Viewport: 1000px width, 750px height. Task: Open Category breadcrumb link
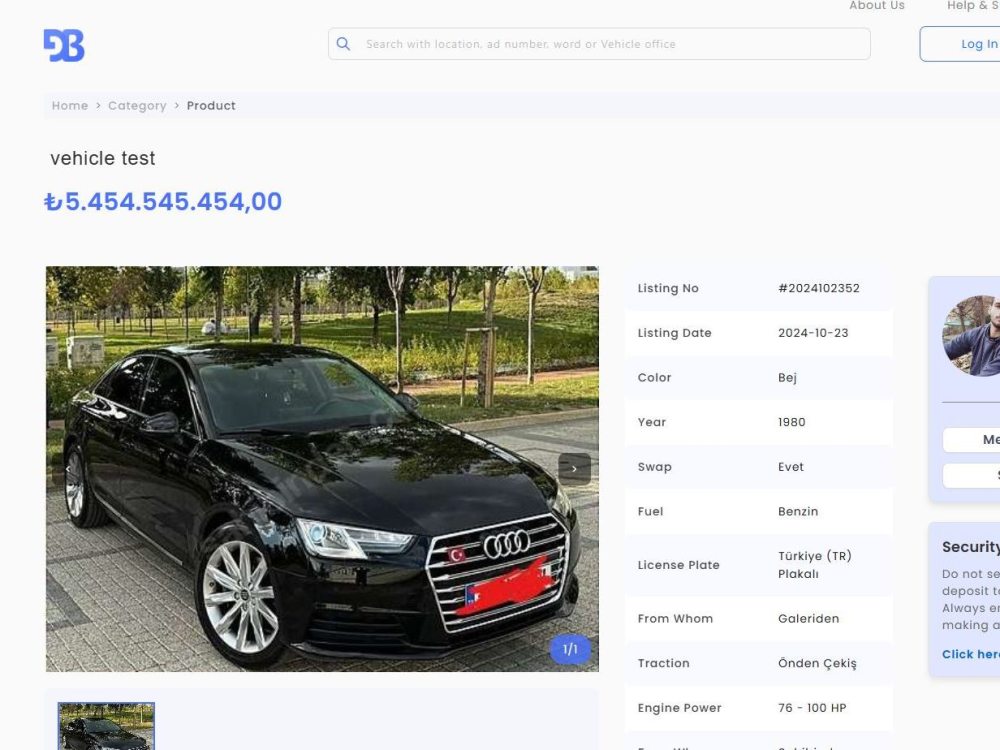137,106
